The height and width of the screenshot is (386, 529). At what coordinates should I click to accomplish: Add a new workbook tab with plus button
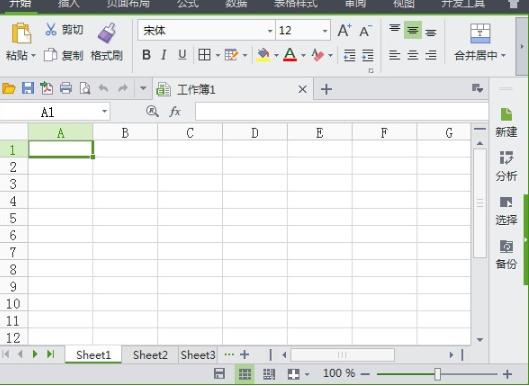tap(326, 89)
